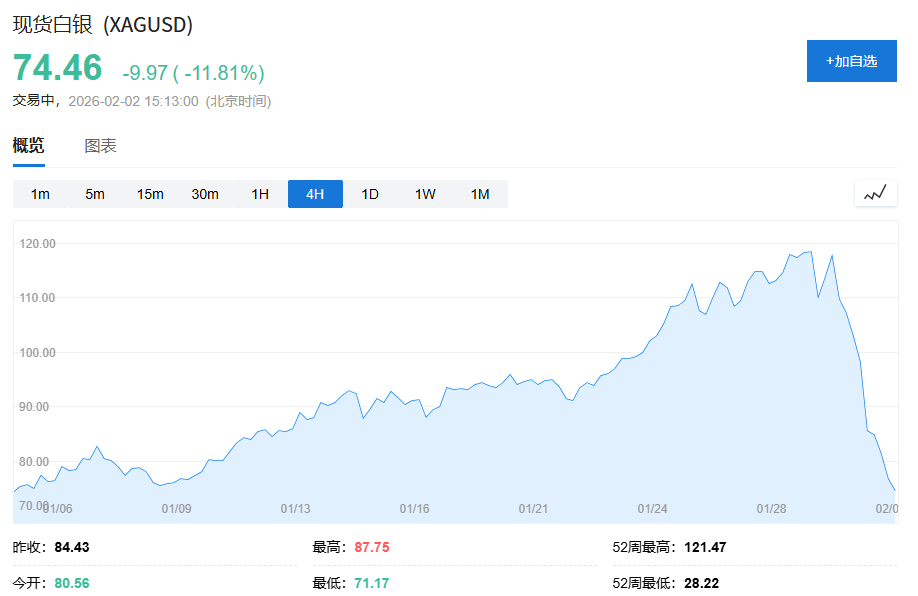Click the 01/28 date label on chart
This screenshot has height=596, width=918.
[x=772, y=509]
